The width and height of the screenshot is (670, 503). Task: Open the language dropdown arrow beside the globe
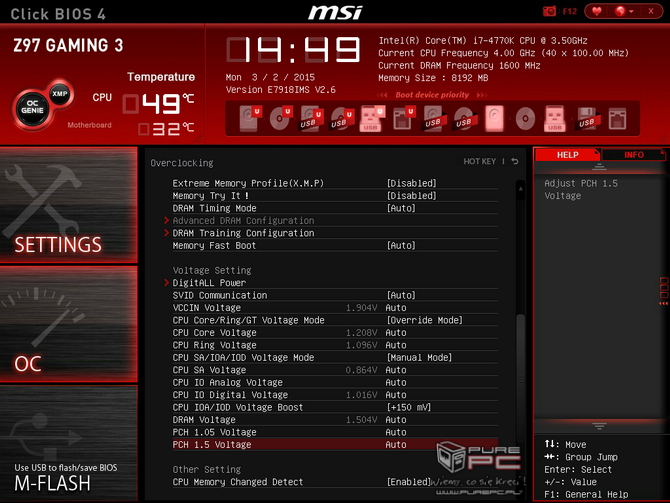coord(631,12)
